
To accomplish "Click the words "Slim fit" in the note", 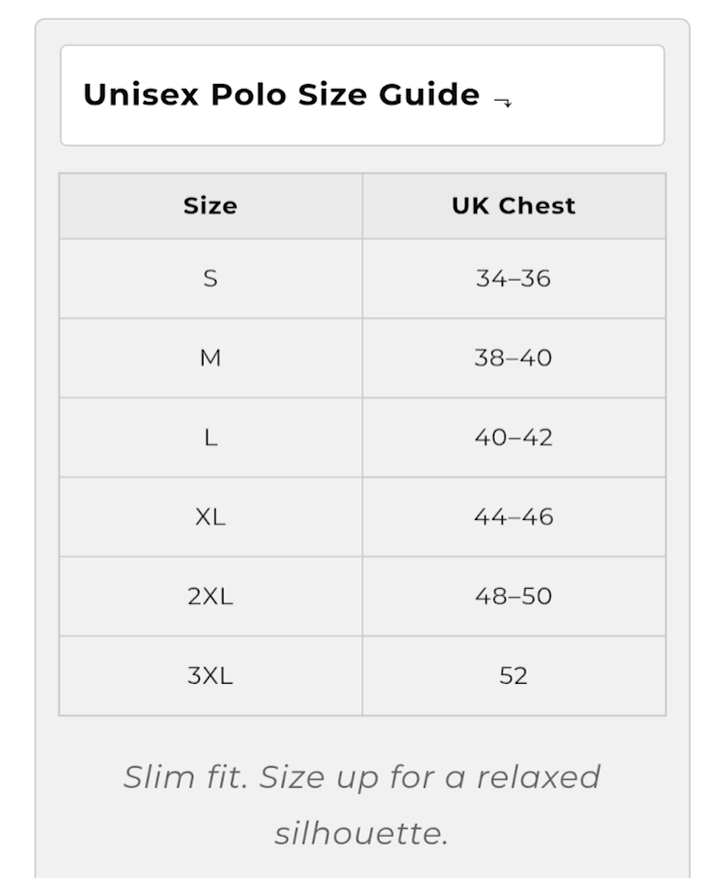I will tap(184, 777).
